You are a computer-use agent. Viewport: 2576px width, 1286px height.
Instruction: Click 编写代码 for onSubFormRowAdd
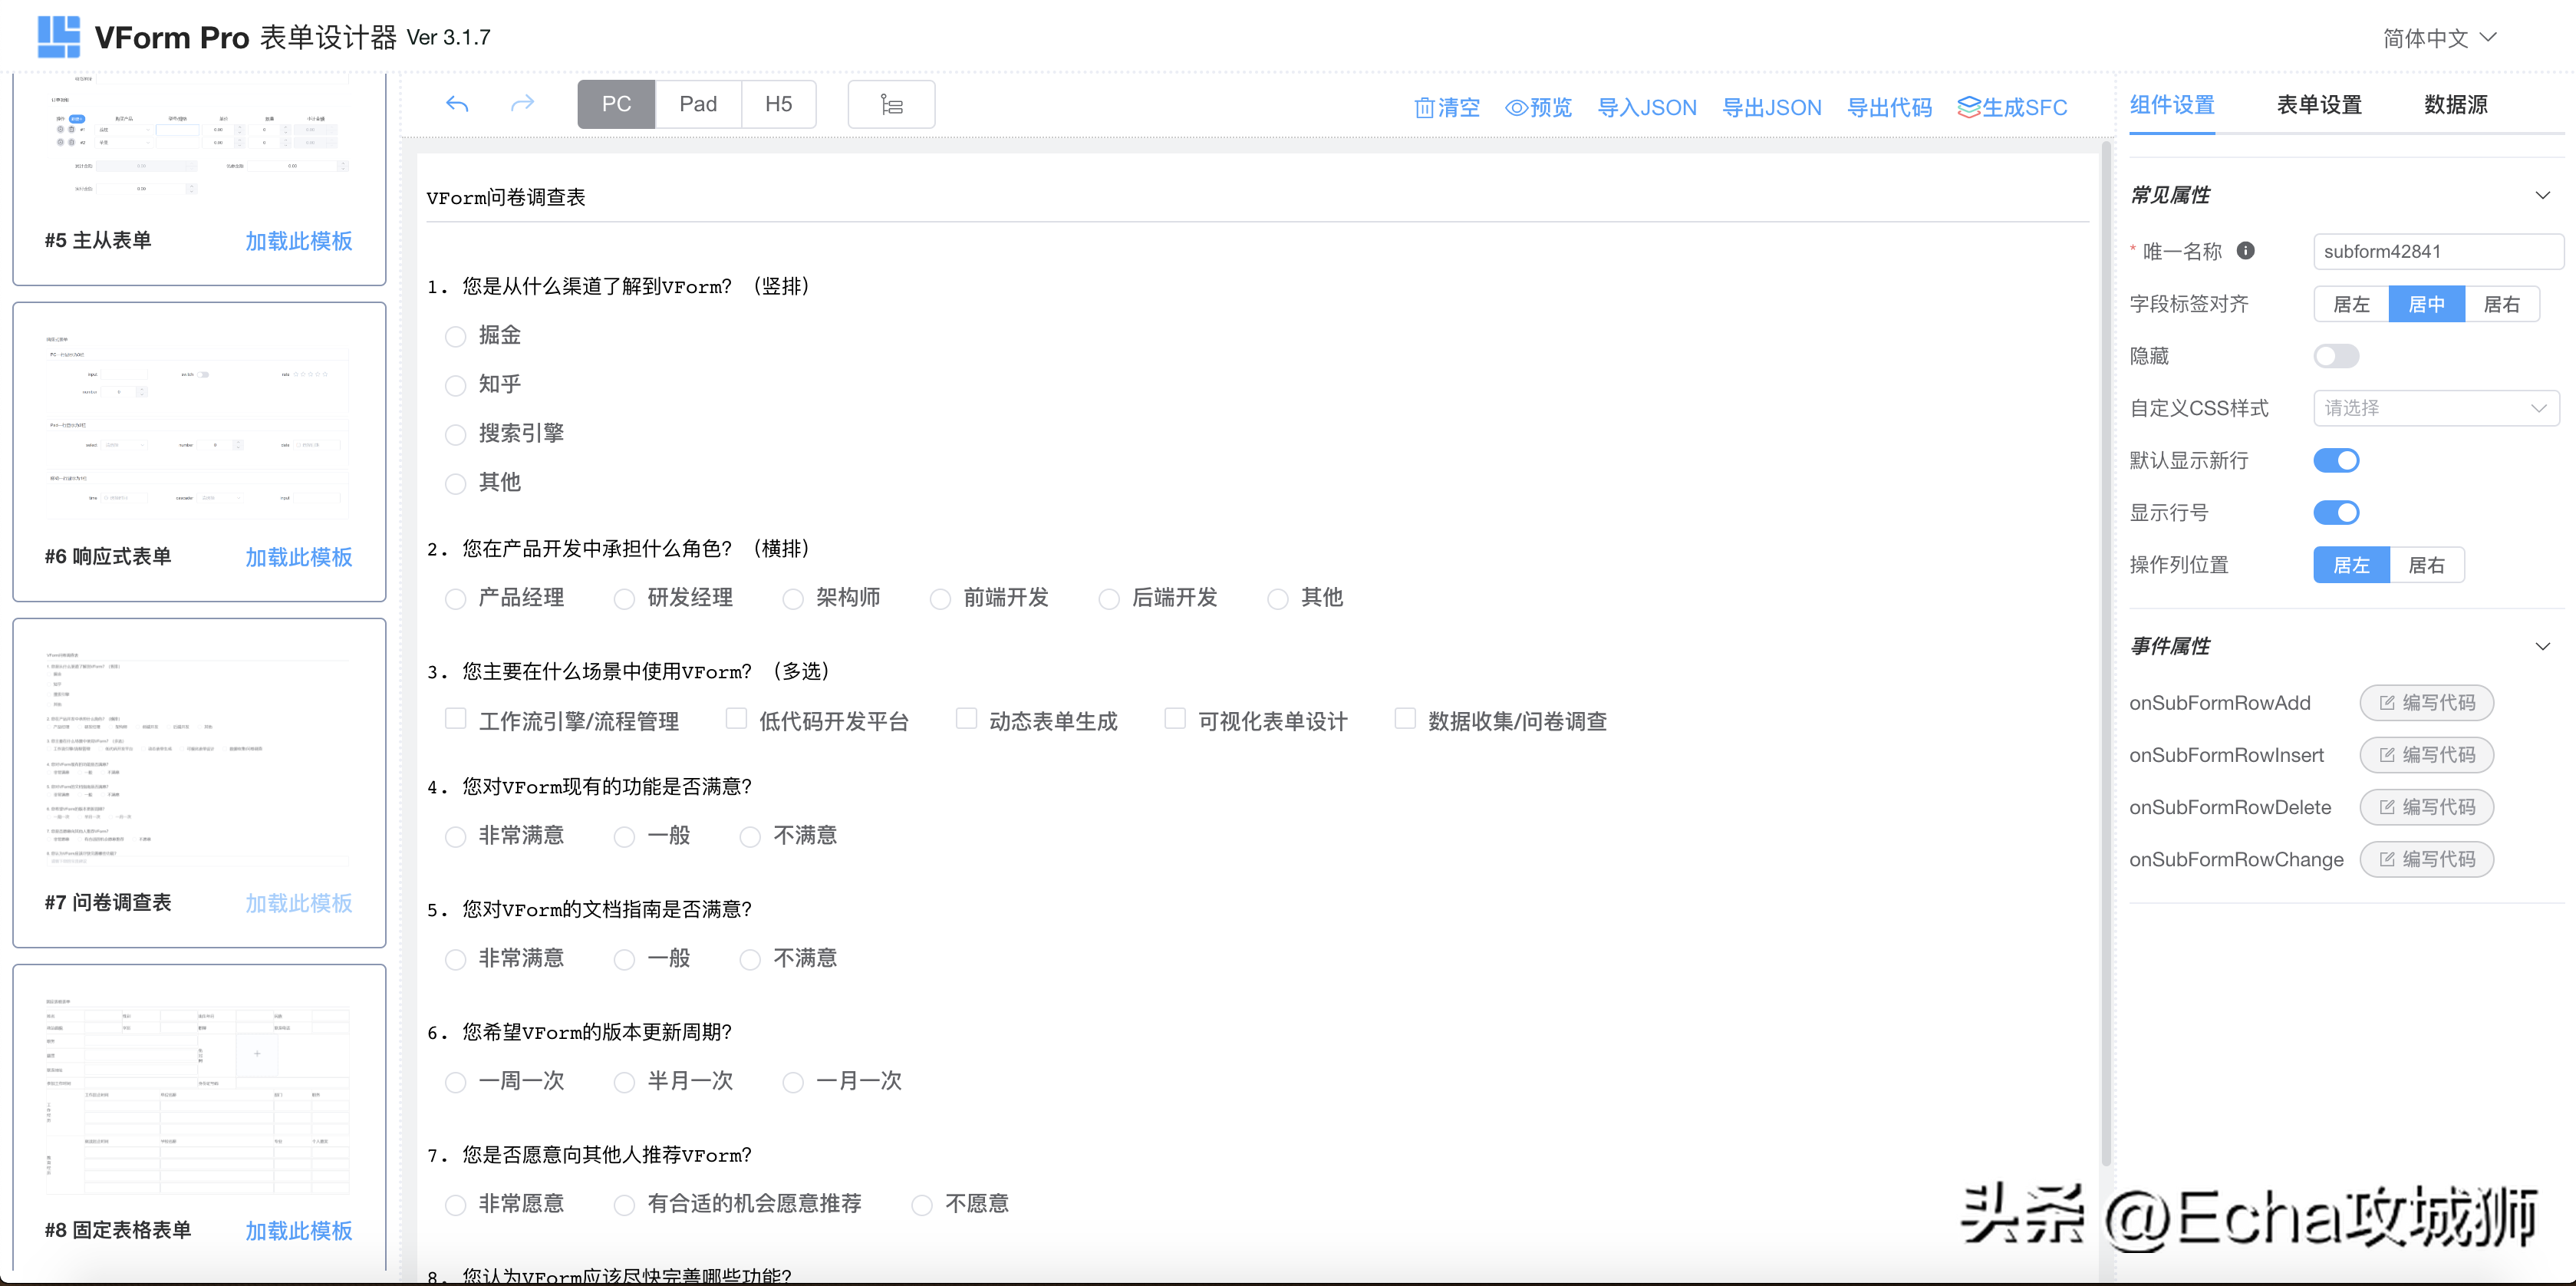click(2427, 703)
